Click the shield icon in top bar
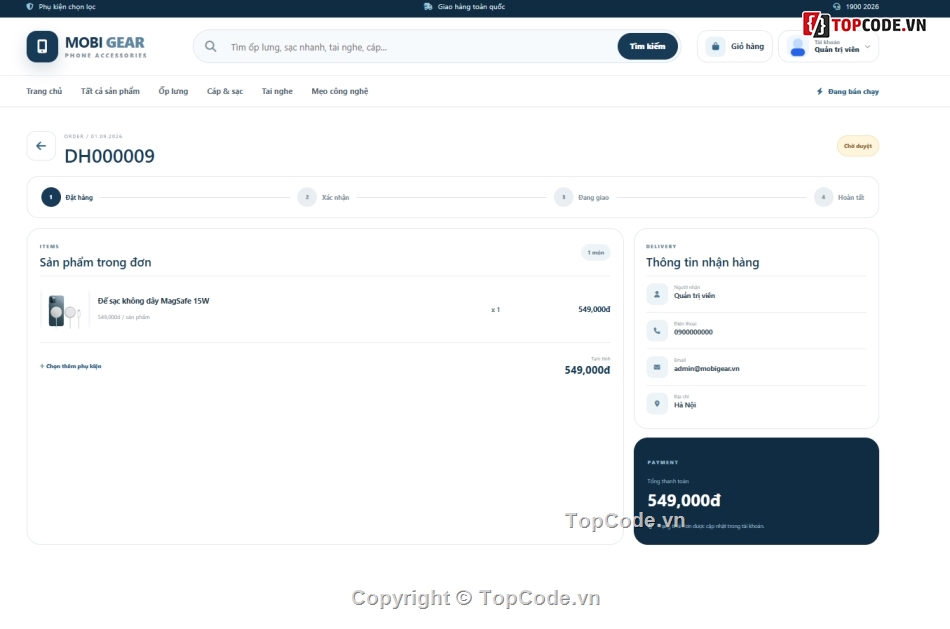 [x=30, y=7]
